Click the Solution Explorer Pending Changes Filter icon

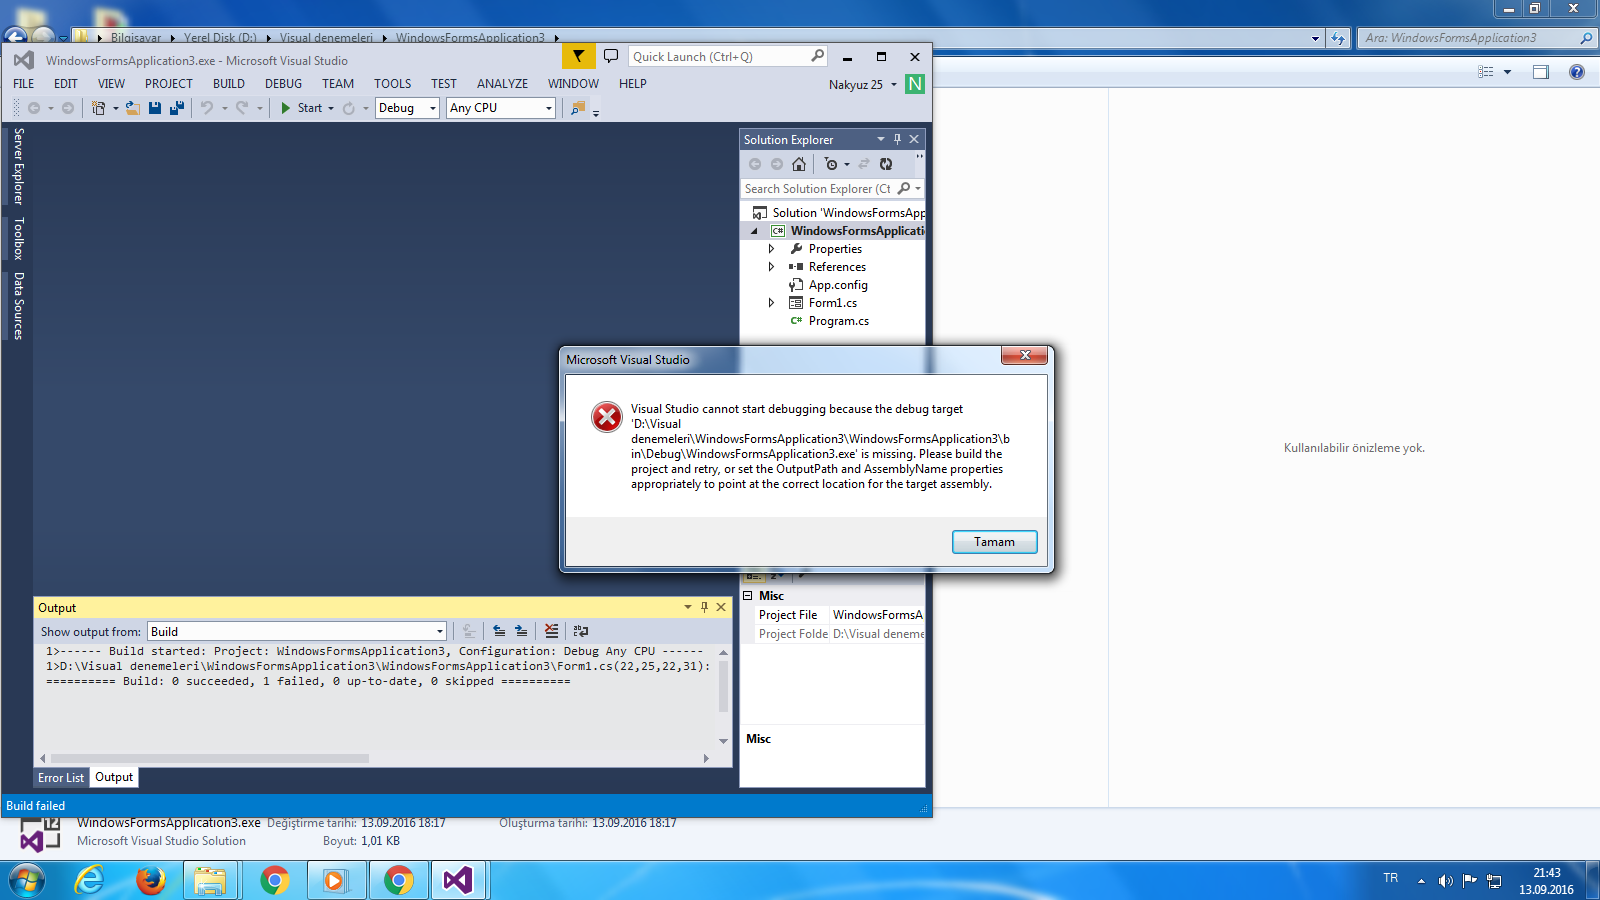831,164
